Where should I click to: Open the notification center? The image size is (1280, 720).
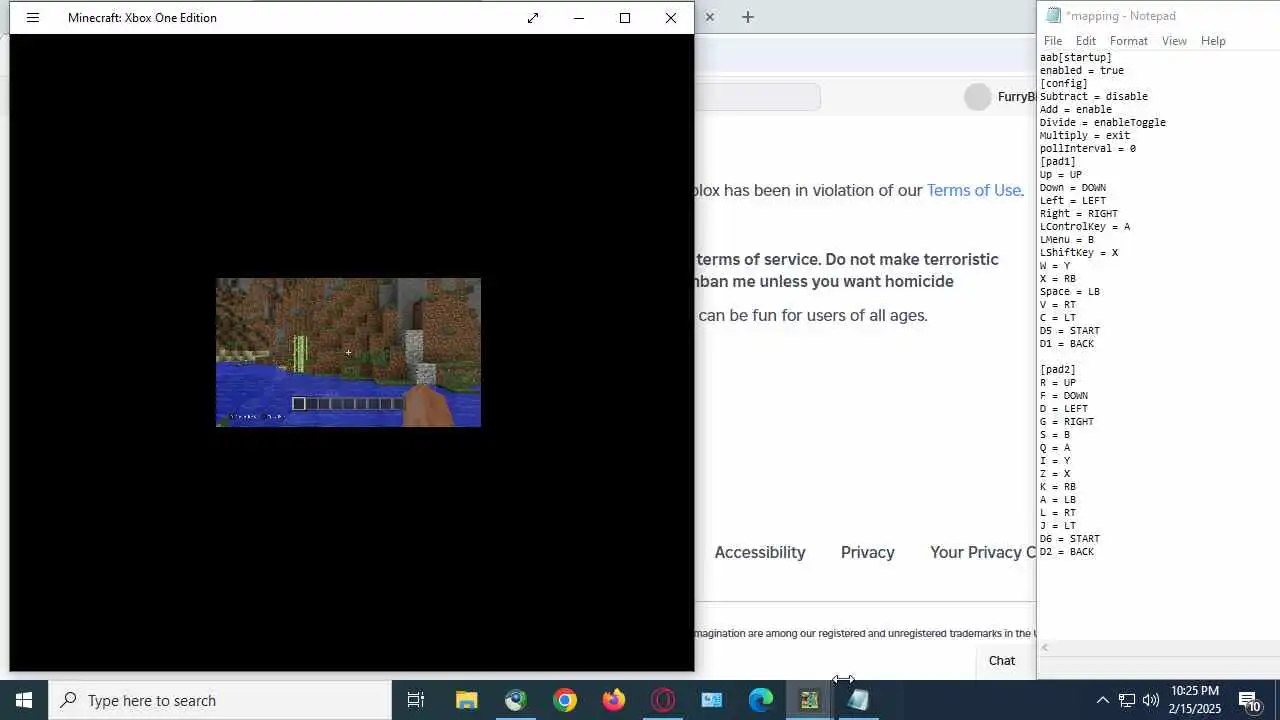point(1250,700)
